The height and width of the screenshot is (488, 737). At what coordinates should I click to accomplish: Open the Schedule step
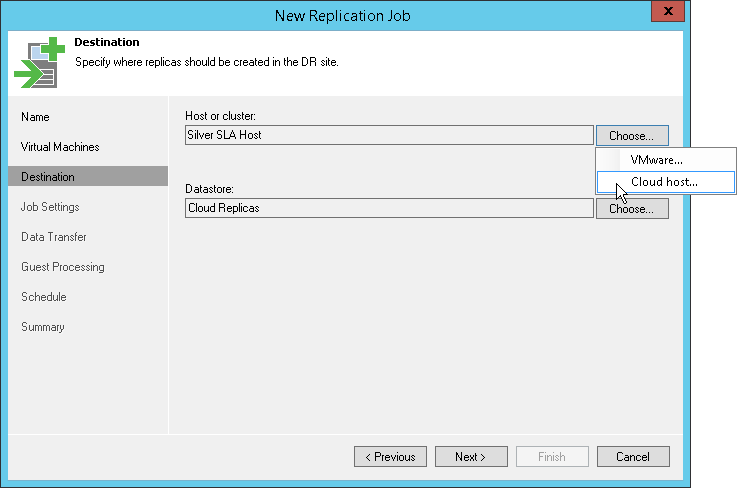[x=44, y=297]
